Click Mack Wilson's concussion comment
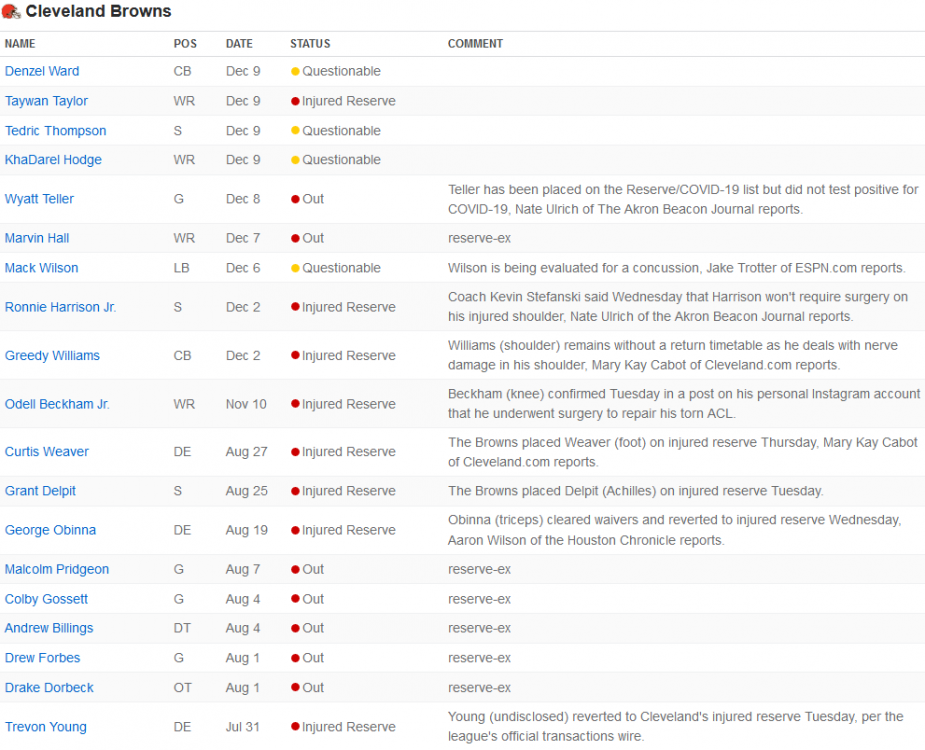Viewport: 925px width, 750px height. 677,268
